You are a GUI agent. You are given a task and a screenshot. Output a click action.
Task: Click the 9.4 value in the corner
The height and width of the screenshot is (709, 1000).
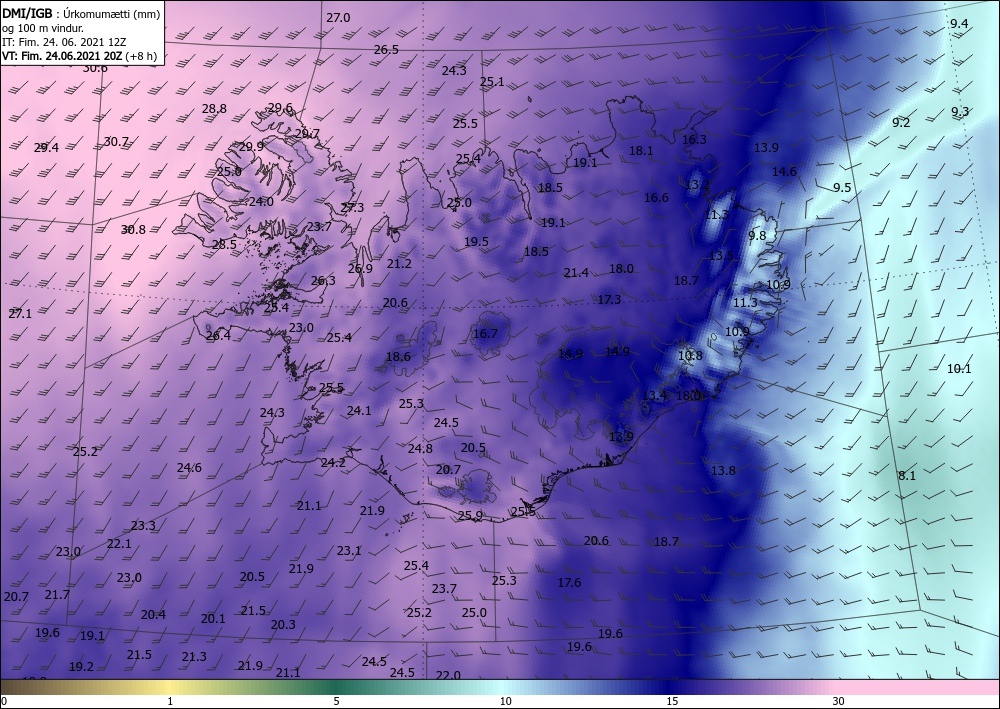(x=959, y=24)
